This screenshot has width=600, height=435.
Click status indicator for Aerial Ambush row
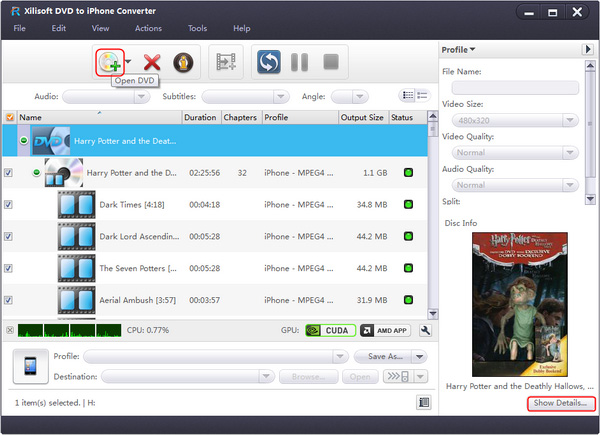408,300
